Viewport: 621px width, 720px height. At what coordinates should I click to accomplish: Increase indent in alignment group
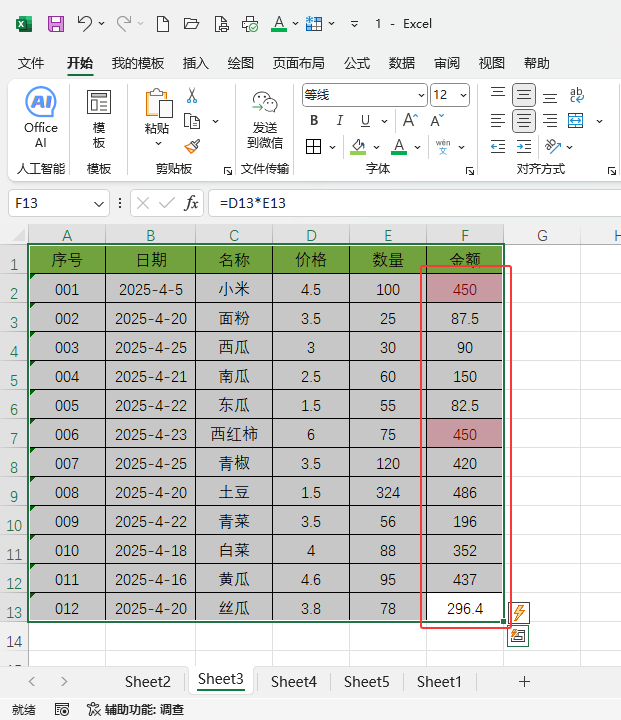click(x=524, y=146)
